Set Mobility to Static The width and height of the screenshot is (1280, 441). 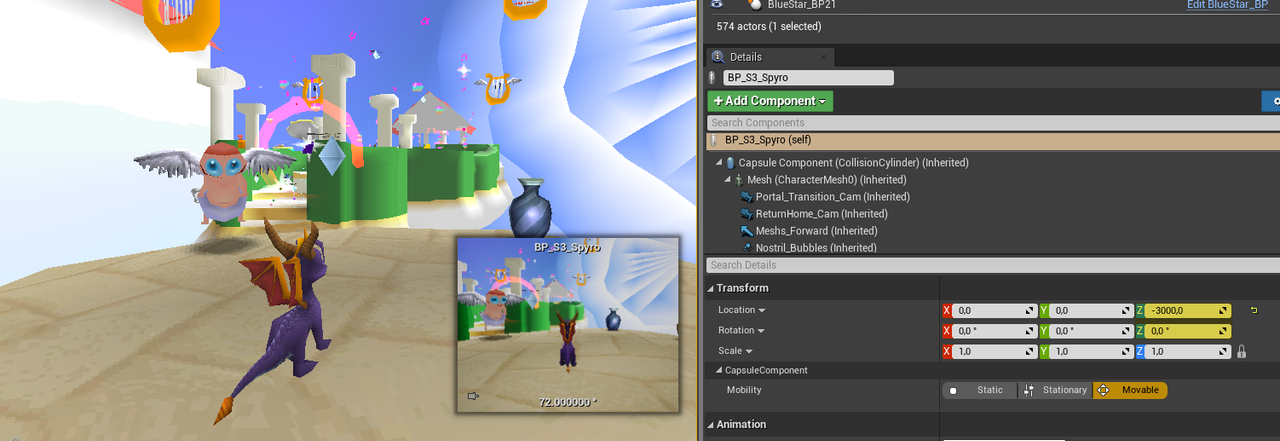[979, 390]
